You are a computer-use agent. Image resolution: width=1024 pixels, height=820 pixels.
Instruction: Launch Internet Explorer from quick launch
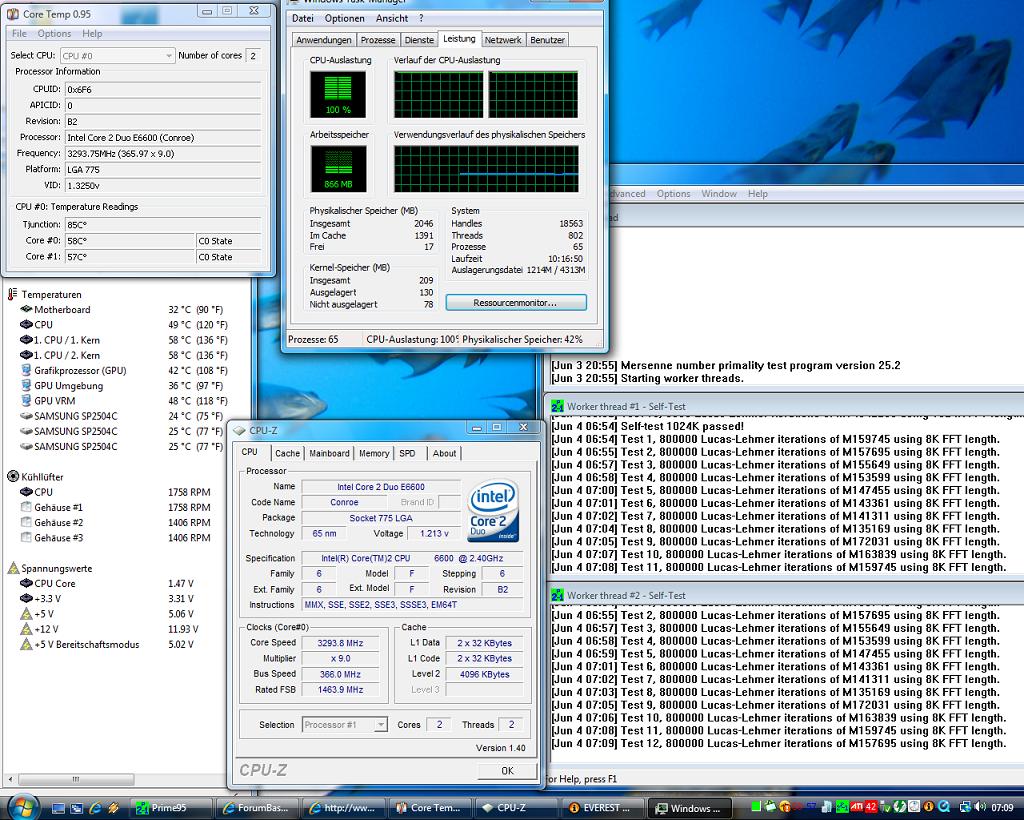(x=95, y=808)
